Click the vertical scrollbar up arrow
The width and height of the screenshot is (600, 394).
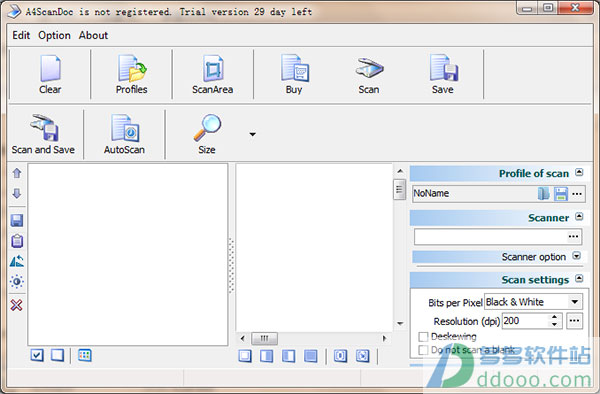(400, 171)
